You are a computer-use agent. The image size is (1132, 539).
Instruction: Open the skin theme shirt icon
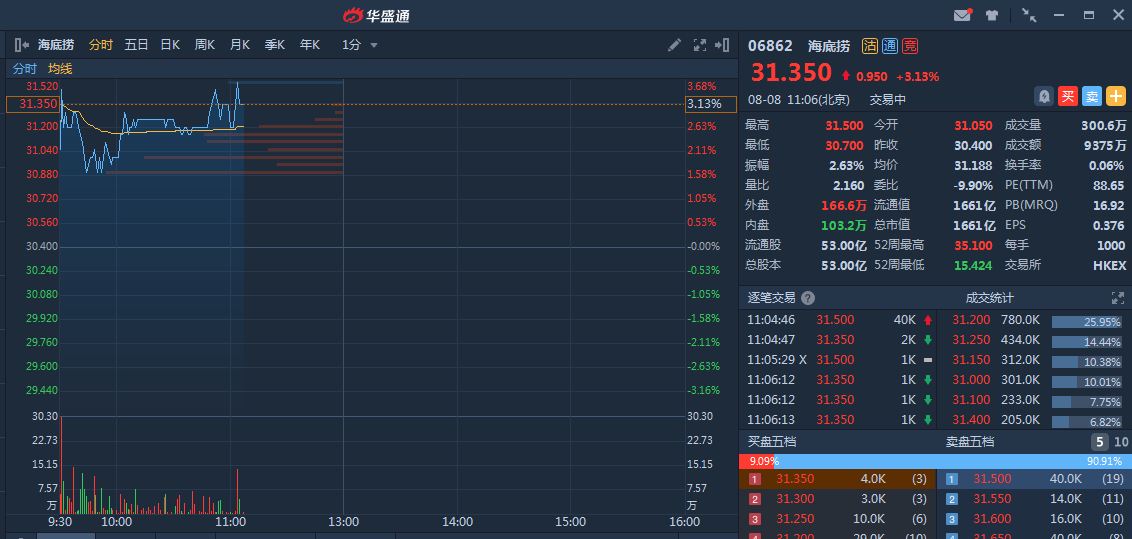coord(992,15)
